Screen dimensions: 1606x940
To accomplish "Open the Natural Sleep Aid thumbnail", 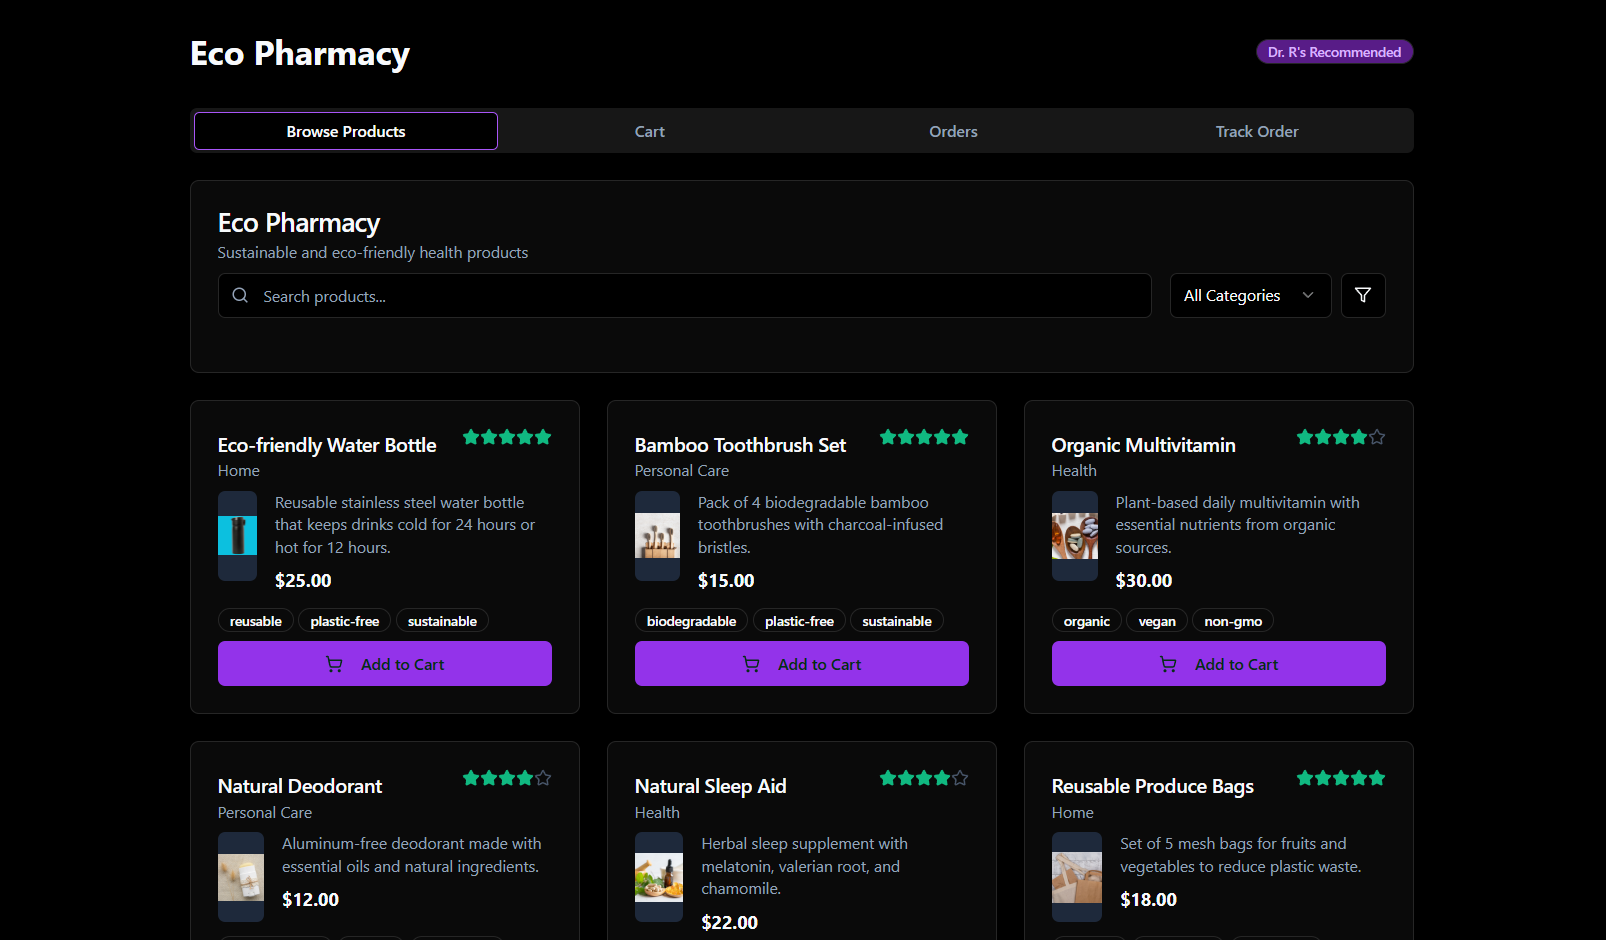I will pyautogui.click(x=659, y=877).
